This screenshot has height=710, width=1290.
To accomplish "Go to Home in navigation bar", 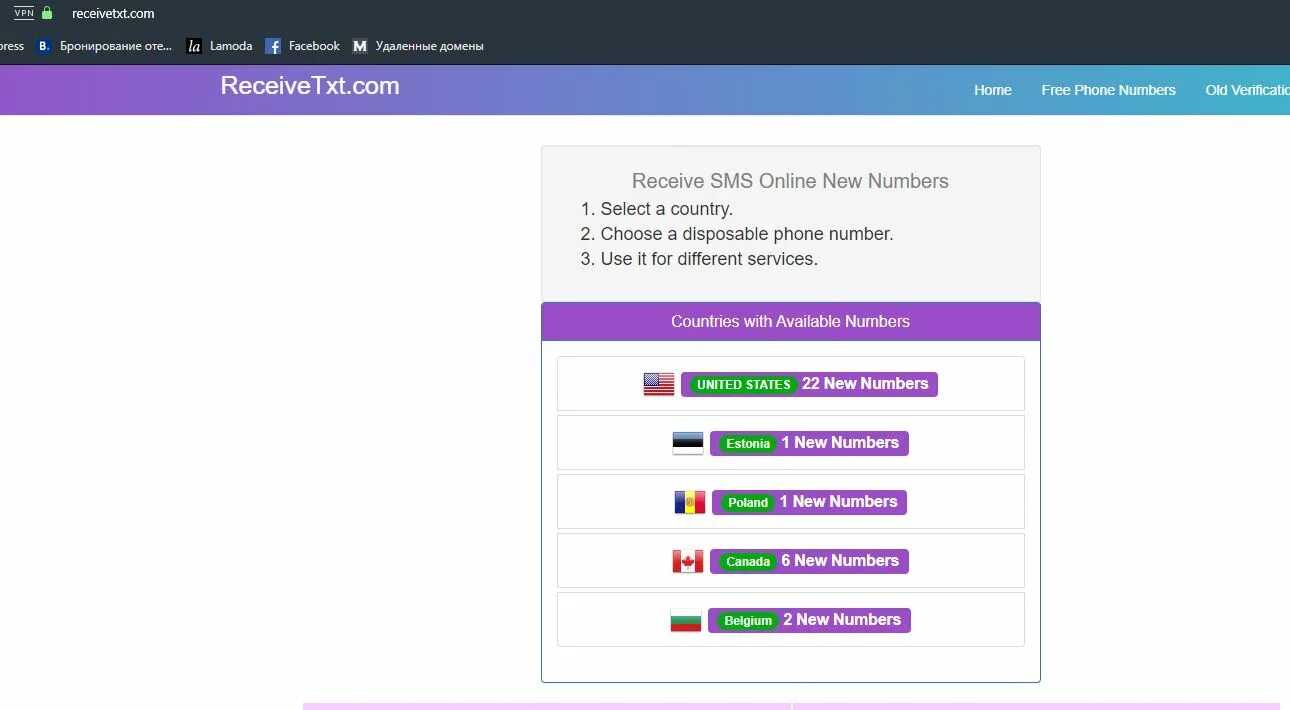I will pos(993,90).
